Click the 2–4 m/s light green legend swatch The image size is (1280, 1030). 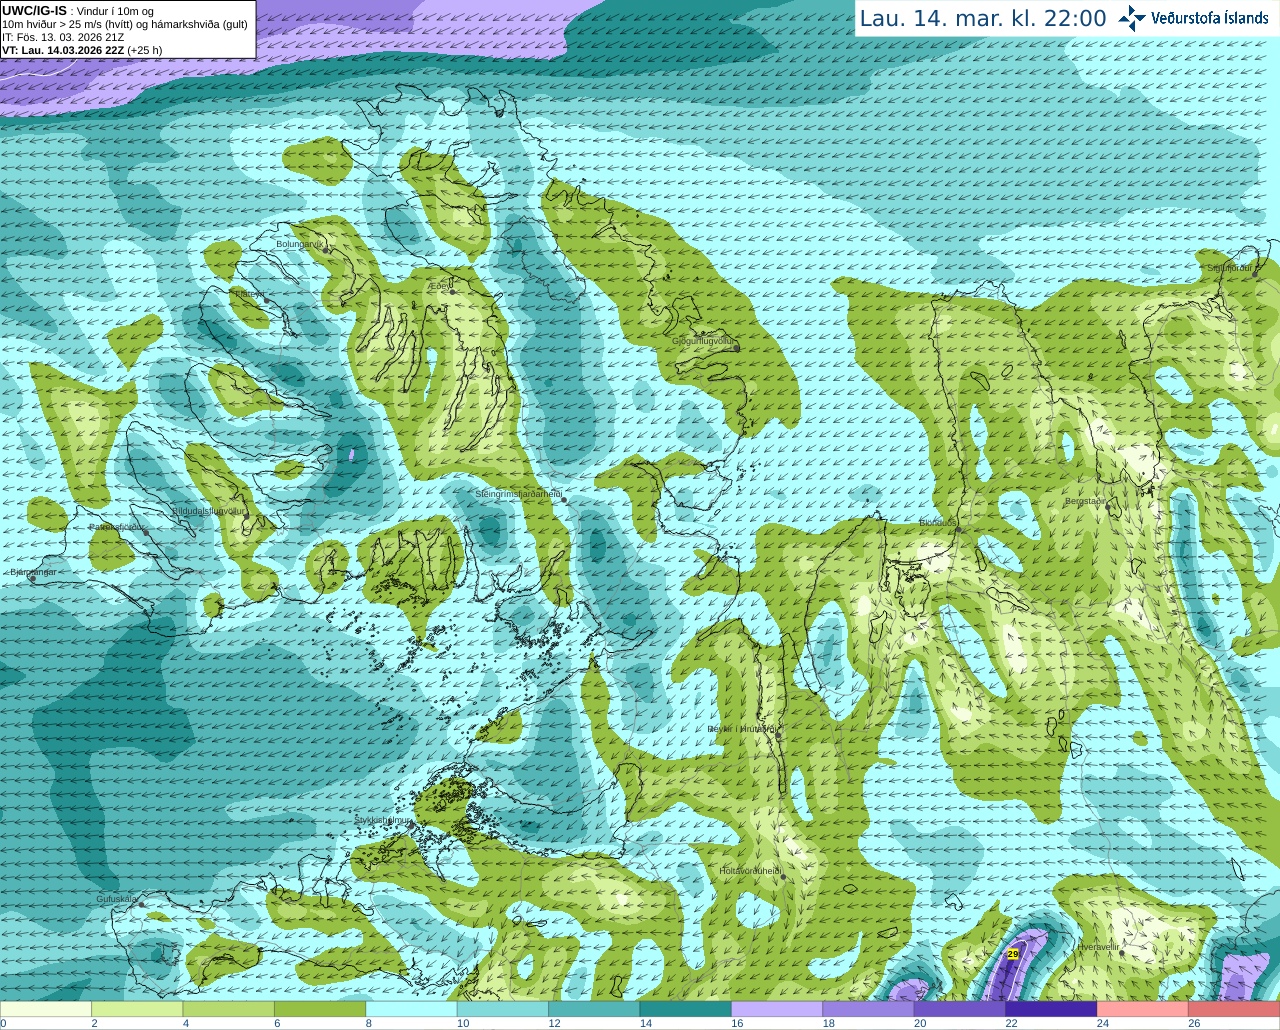137,1009
